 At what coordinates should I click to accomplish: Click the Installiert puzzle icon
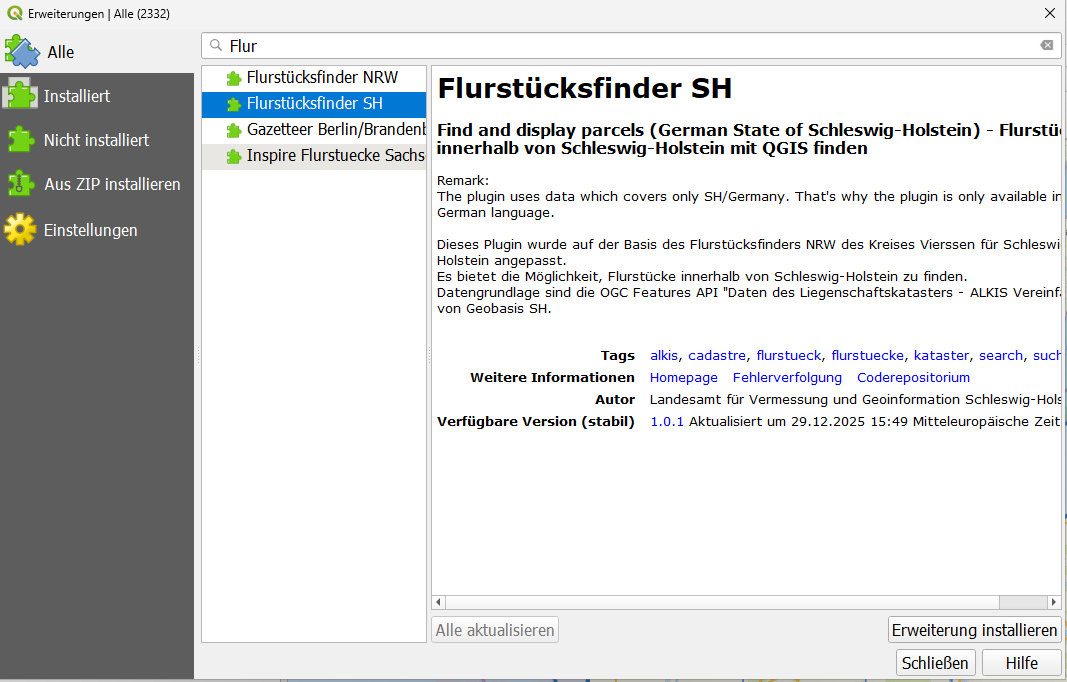click(20, 96)
